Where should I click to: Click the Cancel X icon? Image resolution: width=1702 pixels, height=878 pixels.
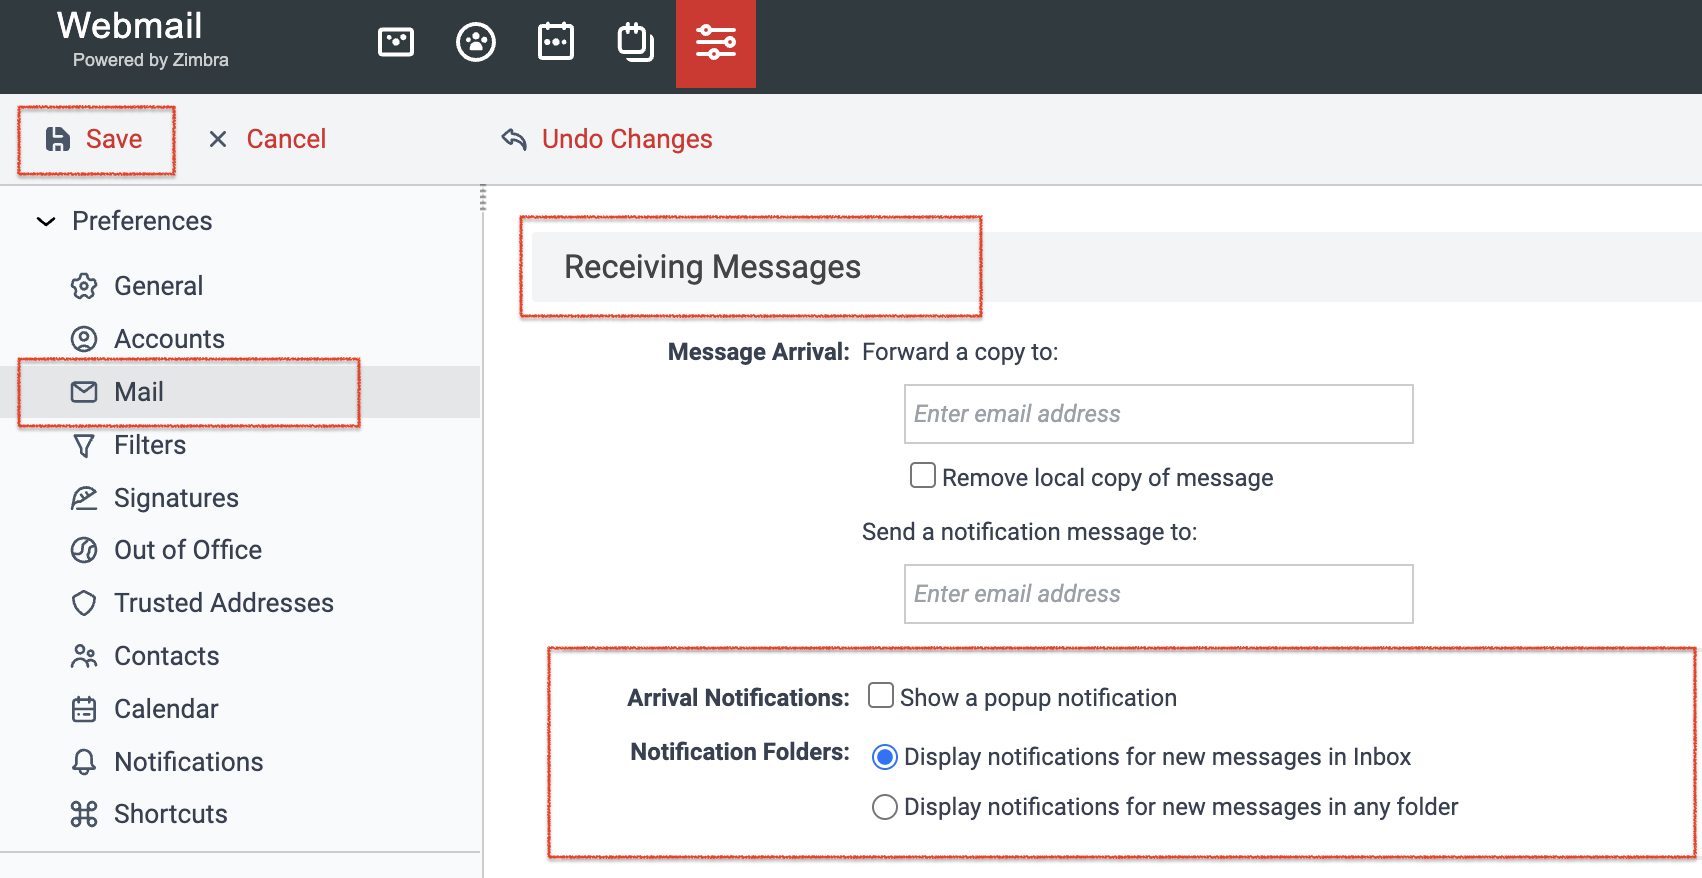tap(218, 139)
